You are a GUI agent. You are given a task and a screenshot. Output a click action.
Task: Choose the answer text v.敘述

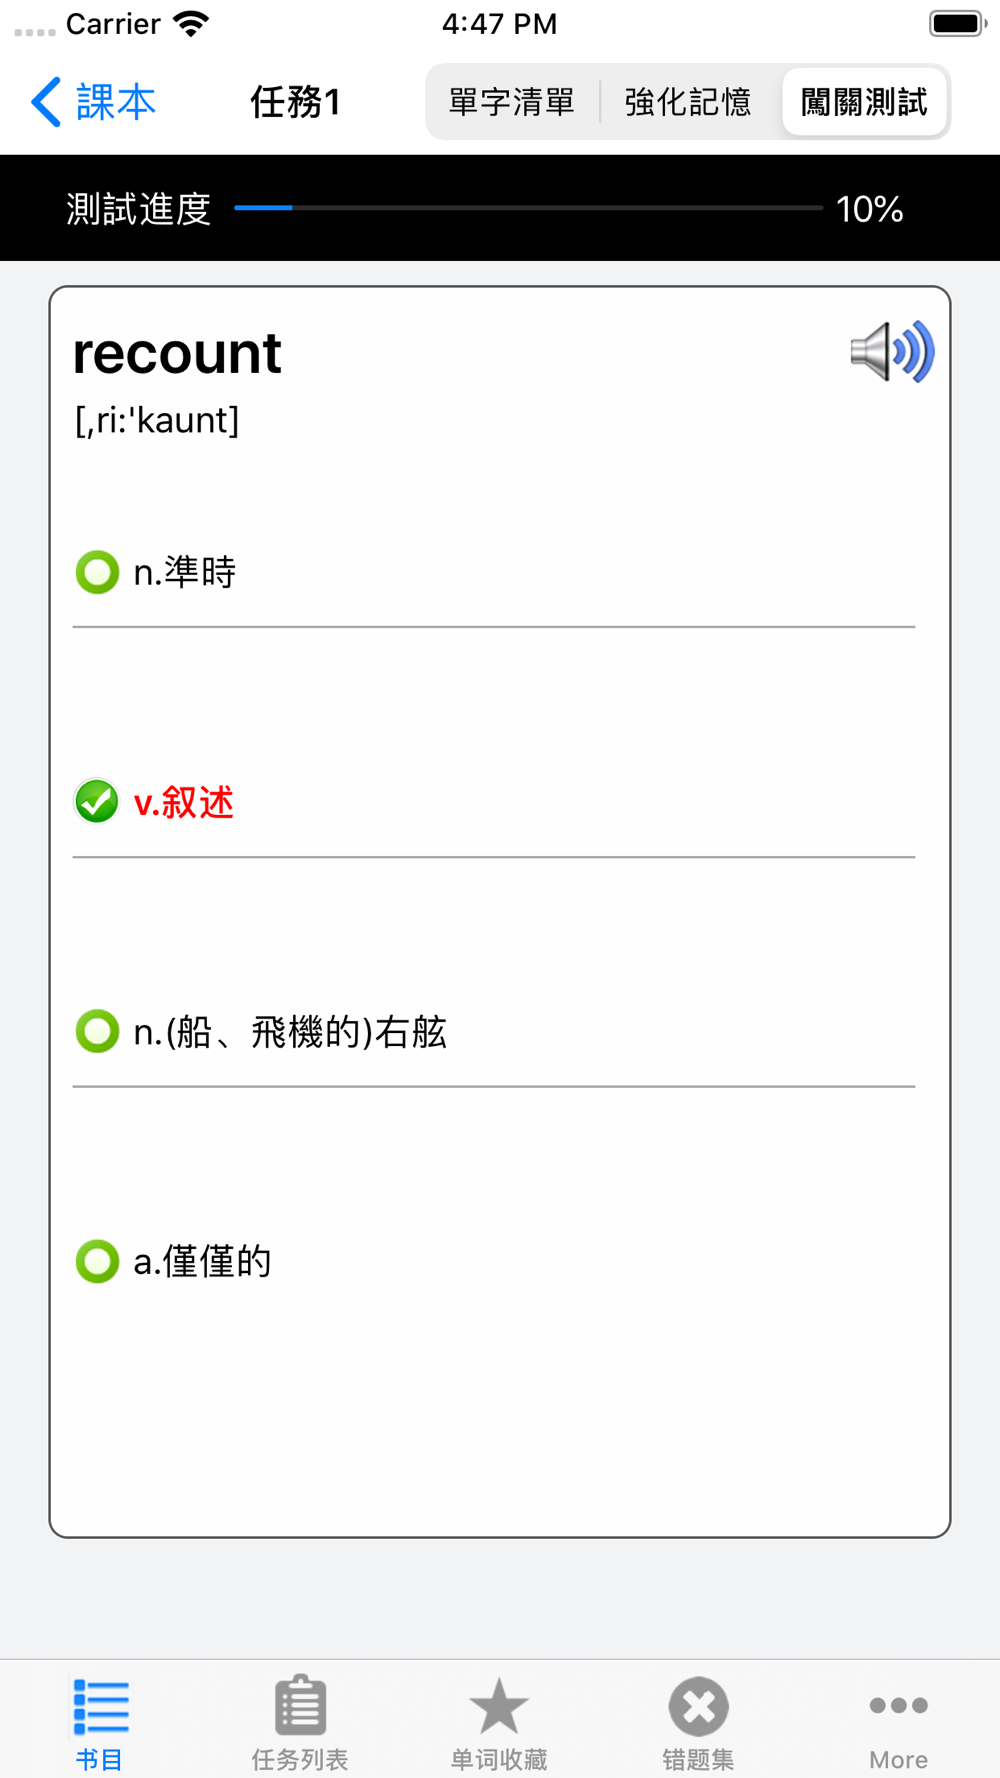184,802
